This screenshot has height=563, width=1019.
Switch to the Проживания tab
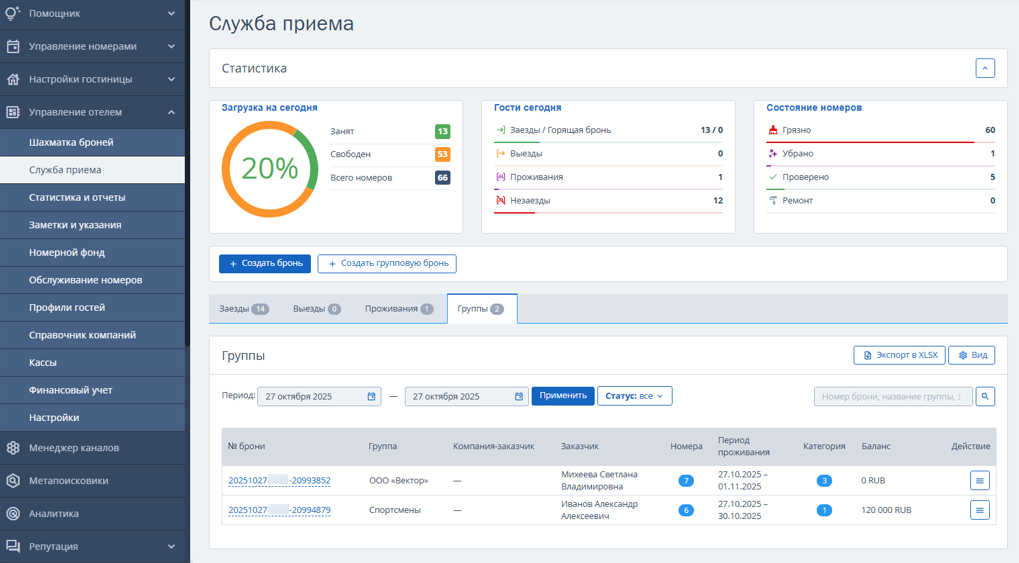[x=398, y=309]
